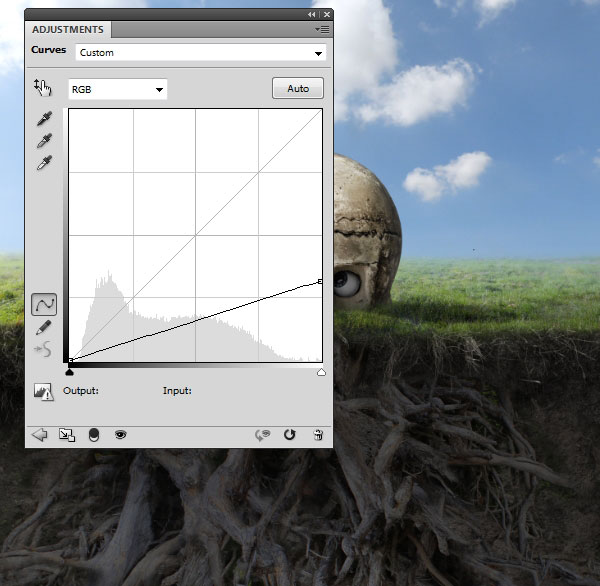600x586 pixels.
Task: Open the Curves preset dropdown
Action: [x=201, y=53]
